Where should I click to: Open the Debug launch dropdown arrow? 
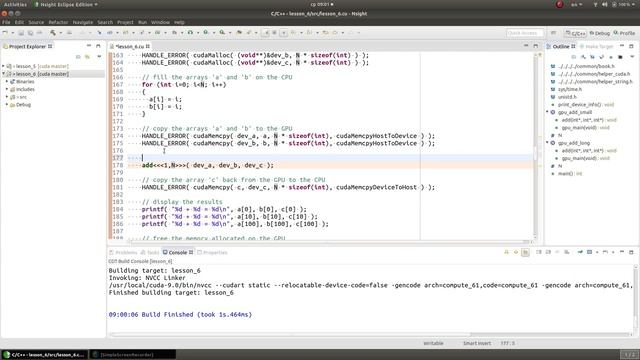coord(181,33)
